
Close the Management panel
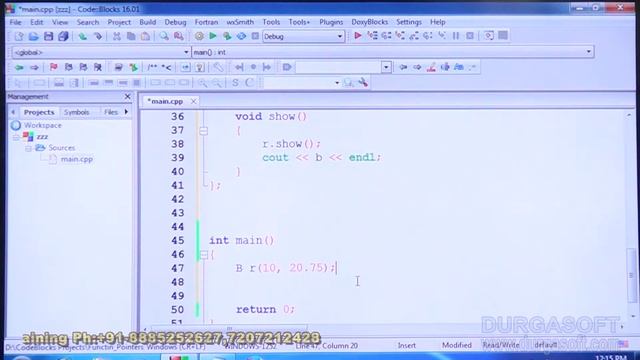coord(127,97)
